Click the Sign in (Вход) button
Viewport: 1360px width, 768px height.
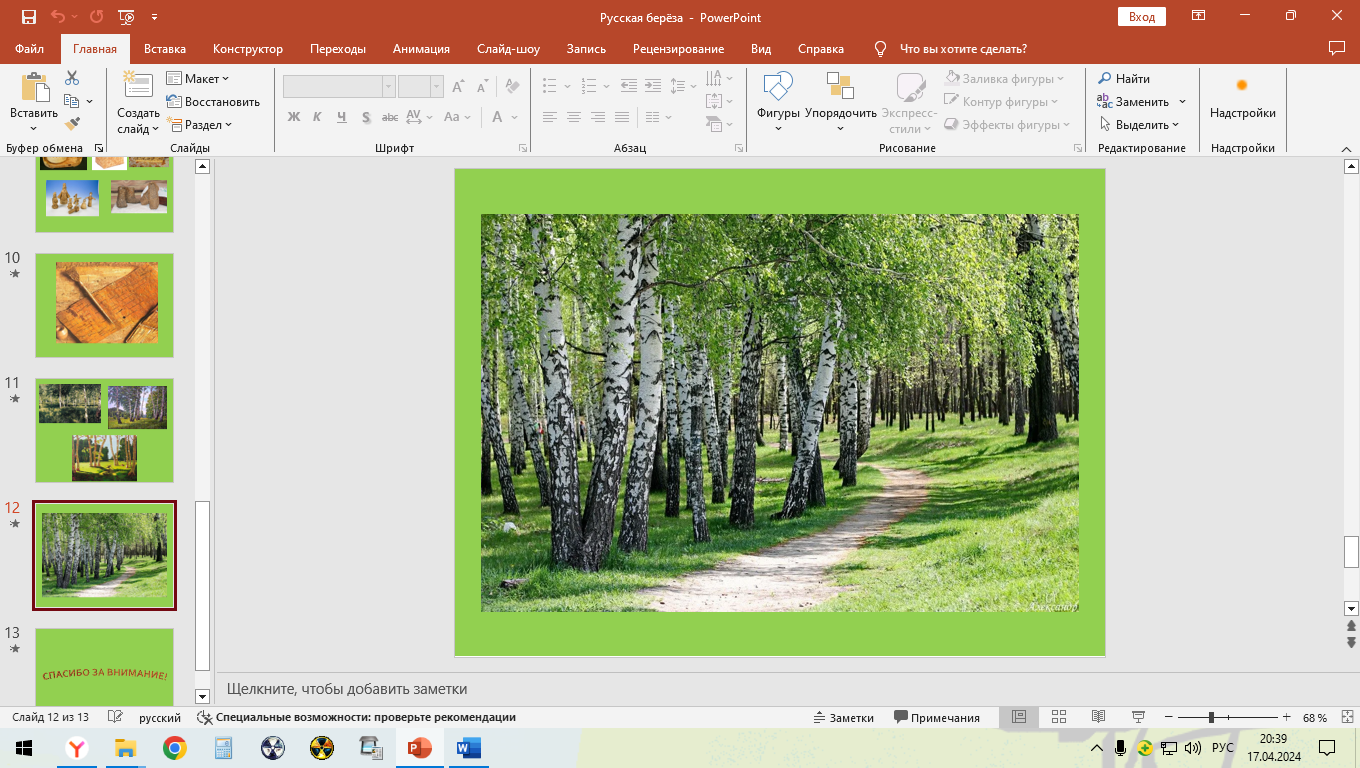click(x=1141, y=17)
